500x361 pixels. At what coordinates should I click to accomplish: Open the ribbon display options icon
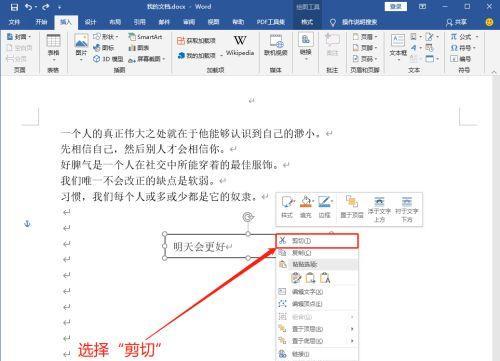pos(422,6)
